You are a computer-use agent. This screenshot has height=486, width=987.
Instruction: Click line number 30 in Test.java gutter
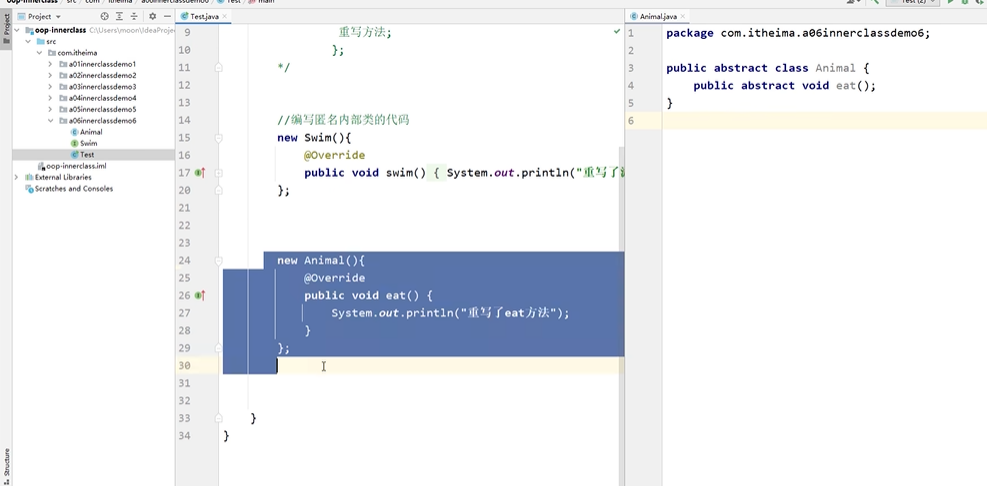[184, 365]
